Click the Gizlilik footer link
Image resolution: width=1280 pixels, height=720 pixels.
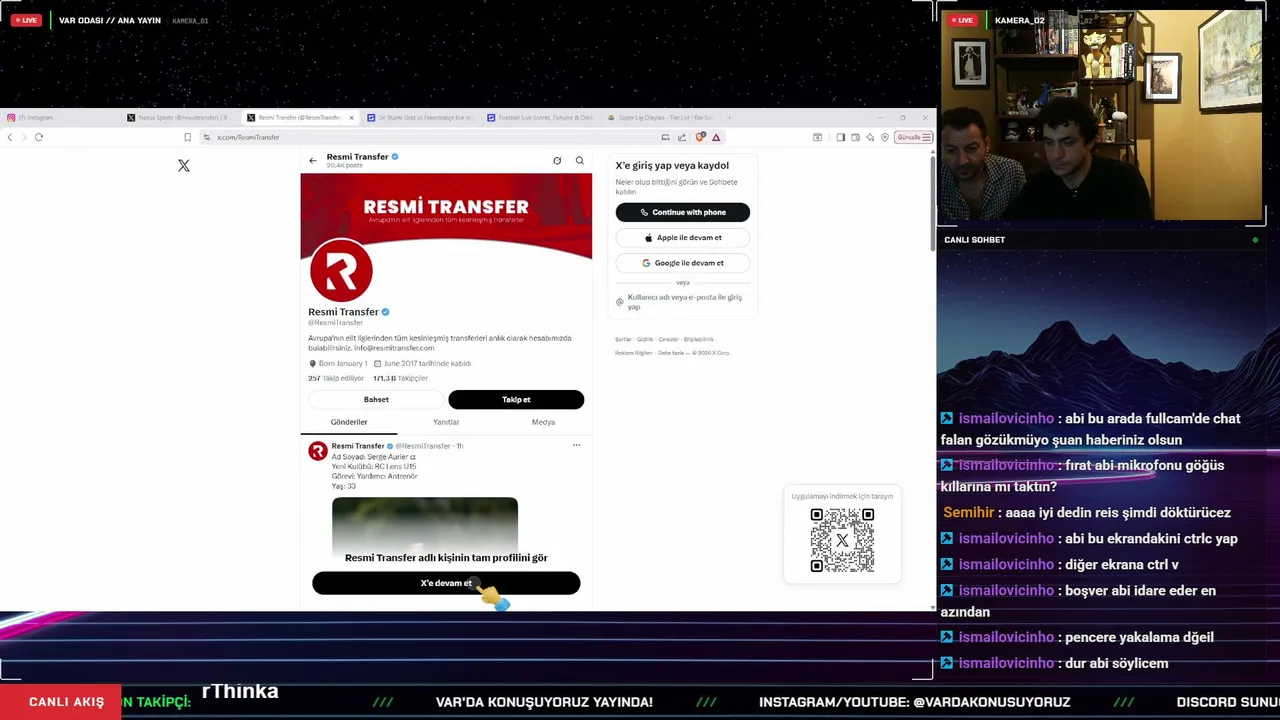[645, 340]
